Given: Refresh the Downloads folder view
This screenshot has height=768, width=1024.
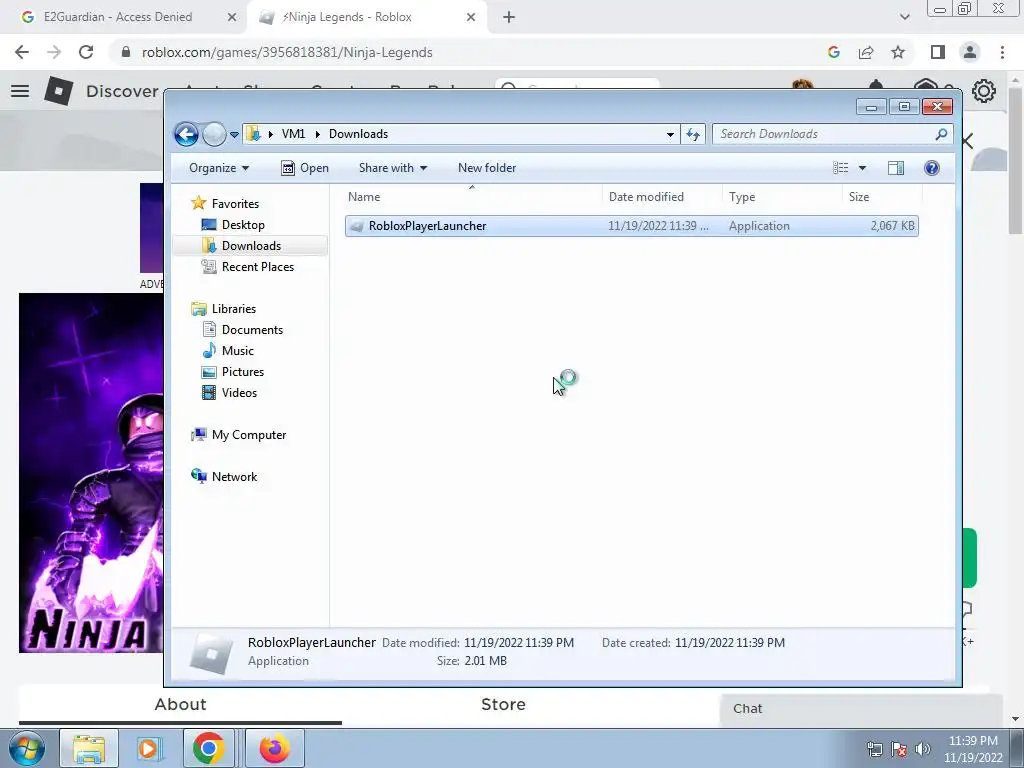Looking at the screenshot, I should tap(693, 135).
